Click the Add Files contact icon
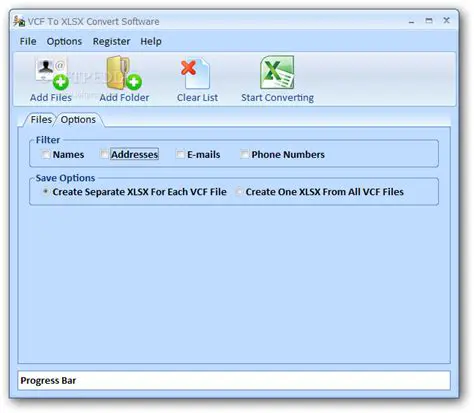Image resolution: width=474 pixels, height=413 pixels. click(52, 74)
